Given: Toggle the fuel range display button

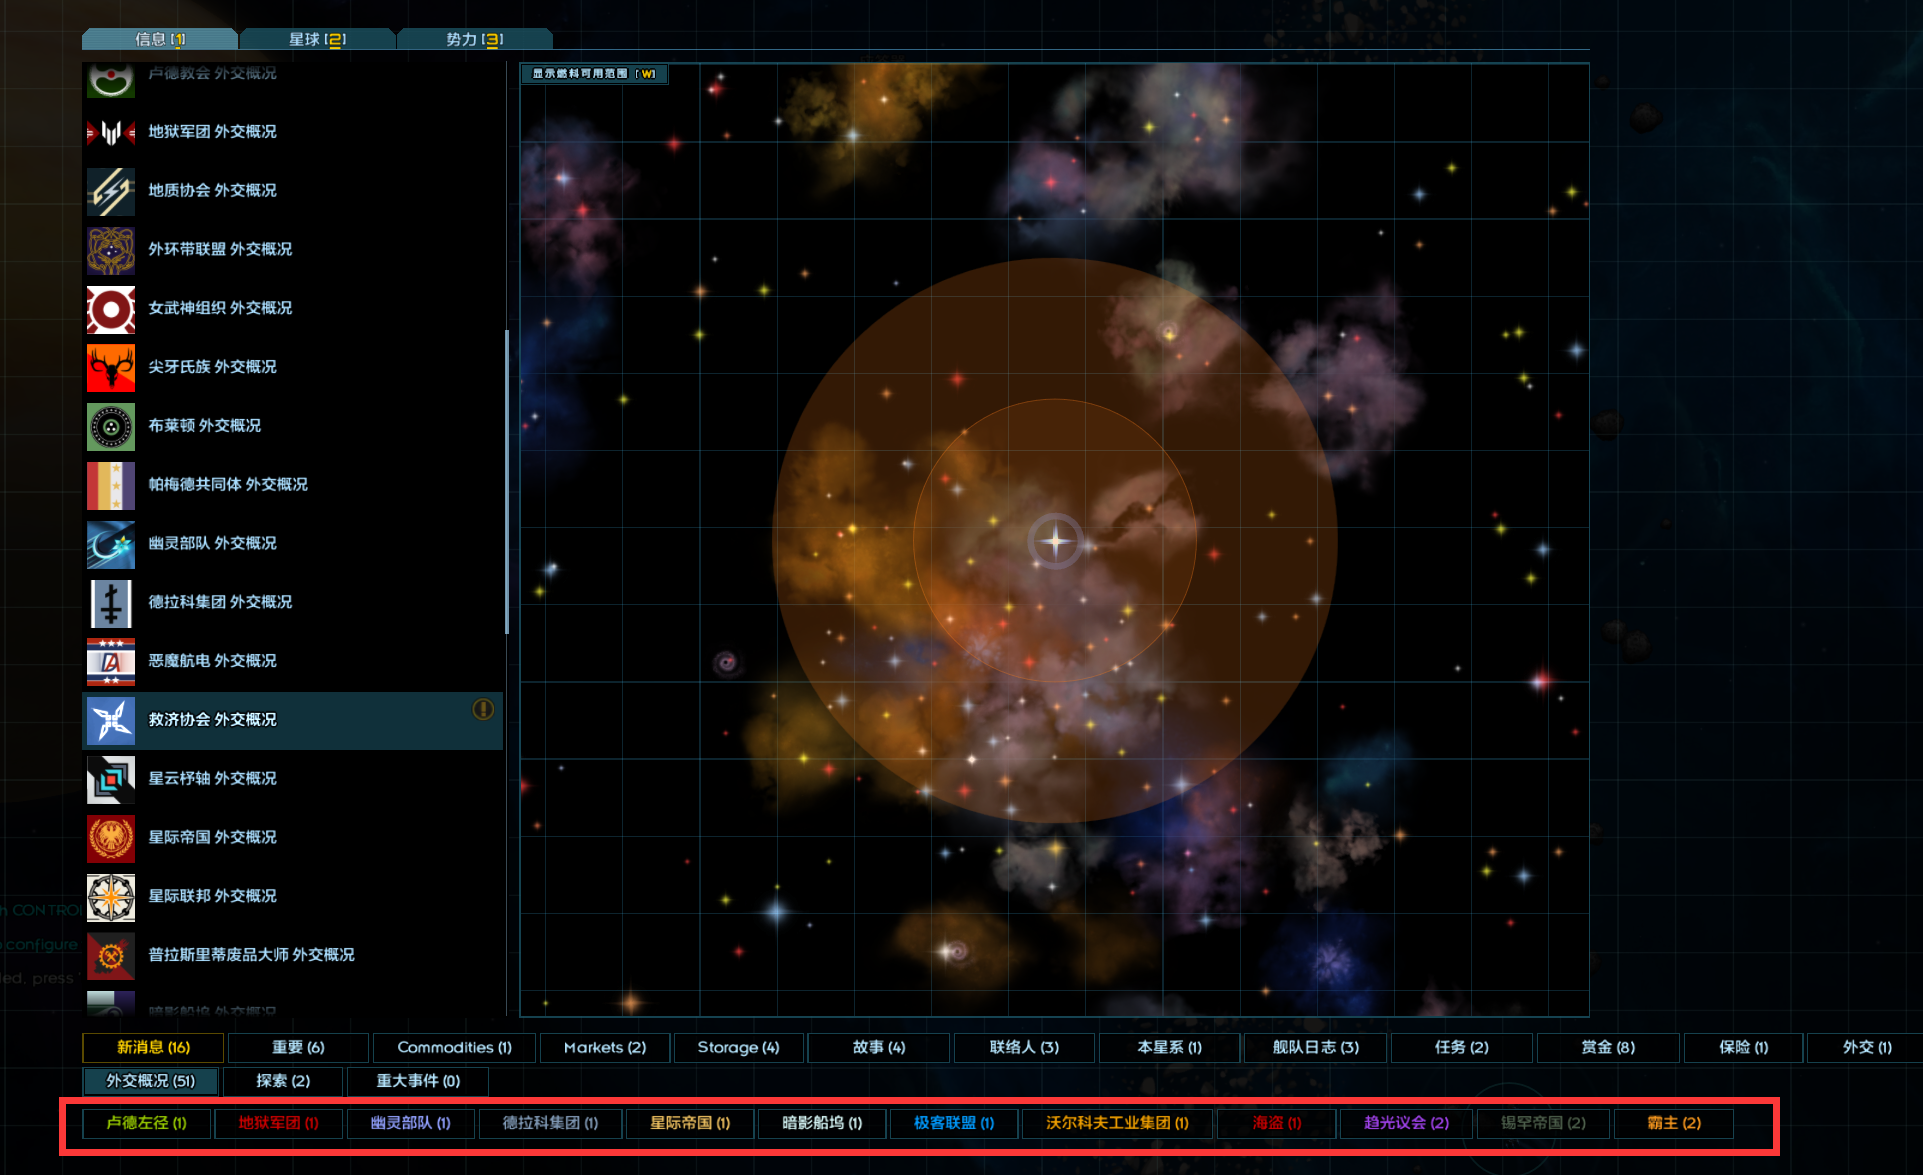Looking at the screenshot, I should coord(594,74).
